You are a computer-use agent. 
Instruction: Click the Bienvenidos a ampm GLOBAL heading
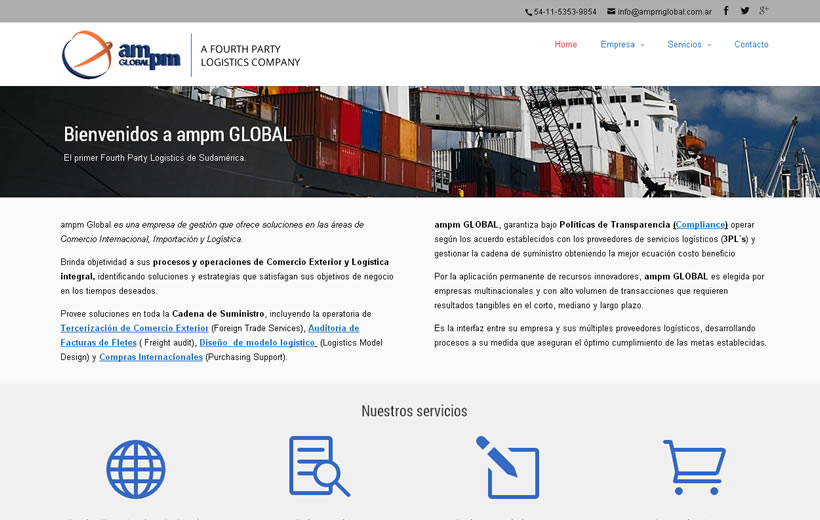coord(177,134)
